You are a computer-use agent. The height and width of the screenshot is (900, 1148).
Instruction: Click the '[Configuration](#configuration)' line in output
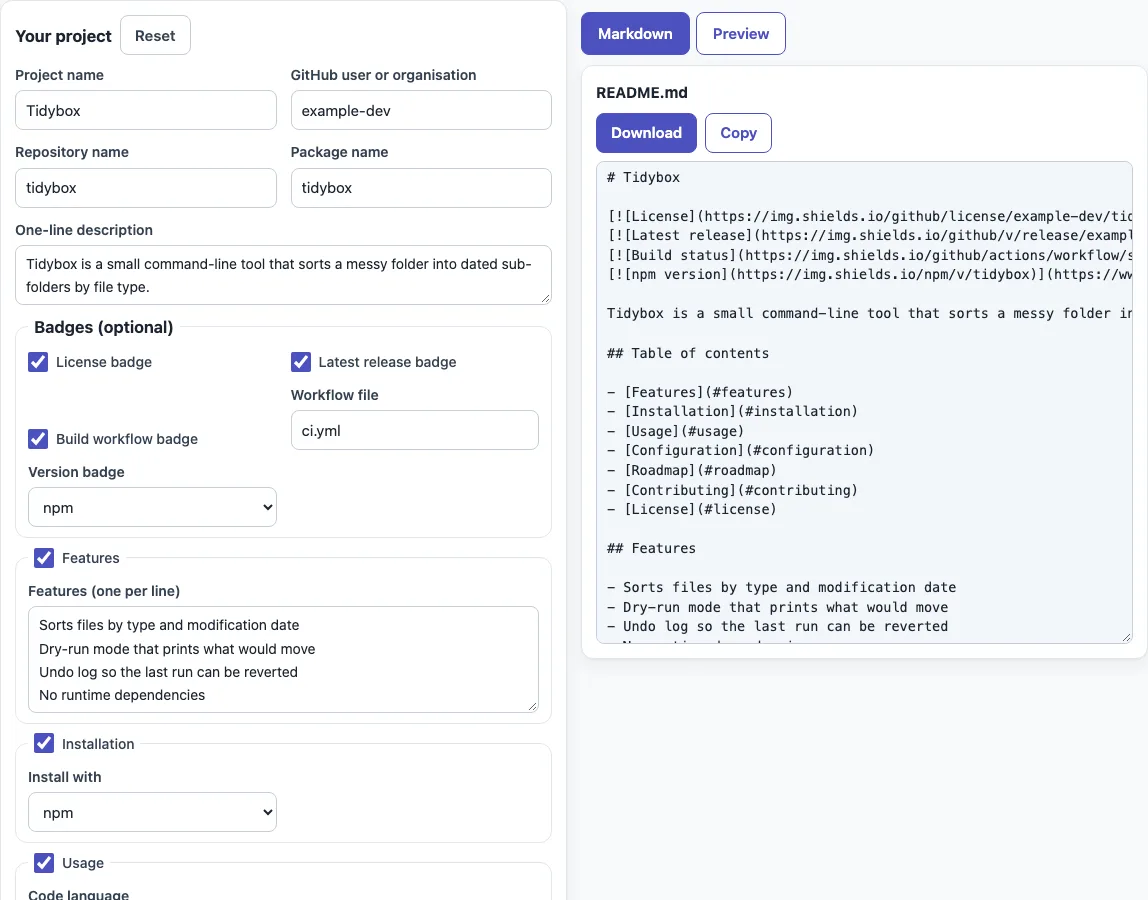pos(740,450)
